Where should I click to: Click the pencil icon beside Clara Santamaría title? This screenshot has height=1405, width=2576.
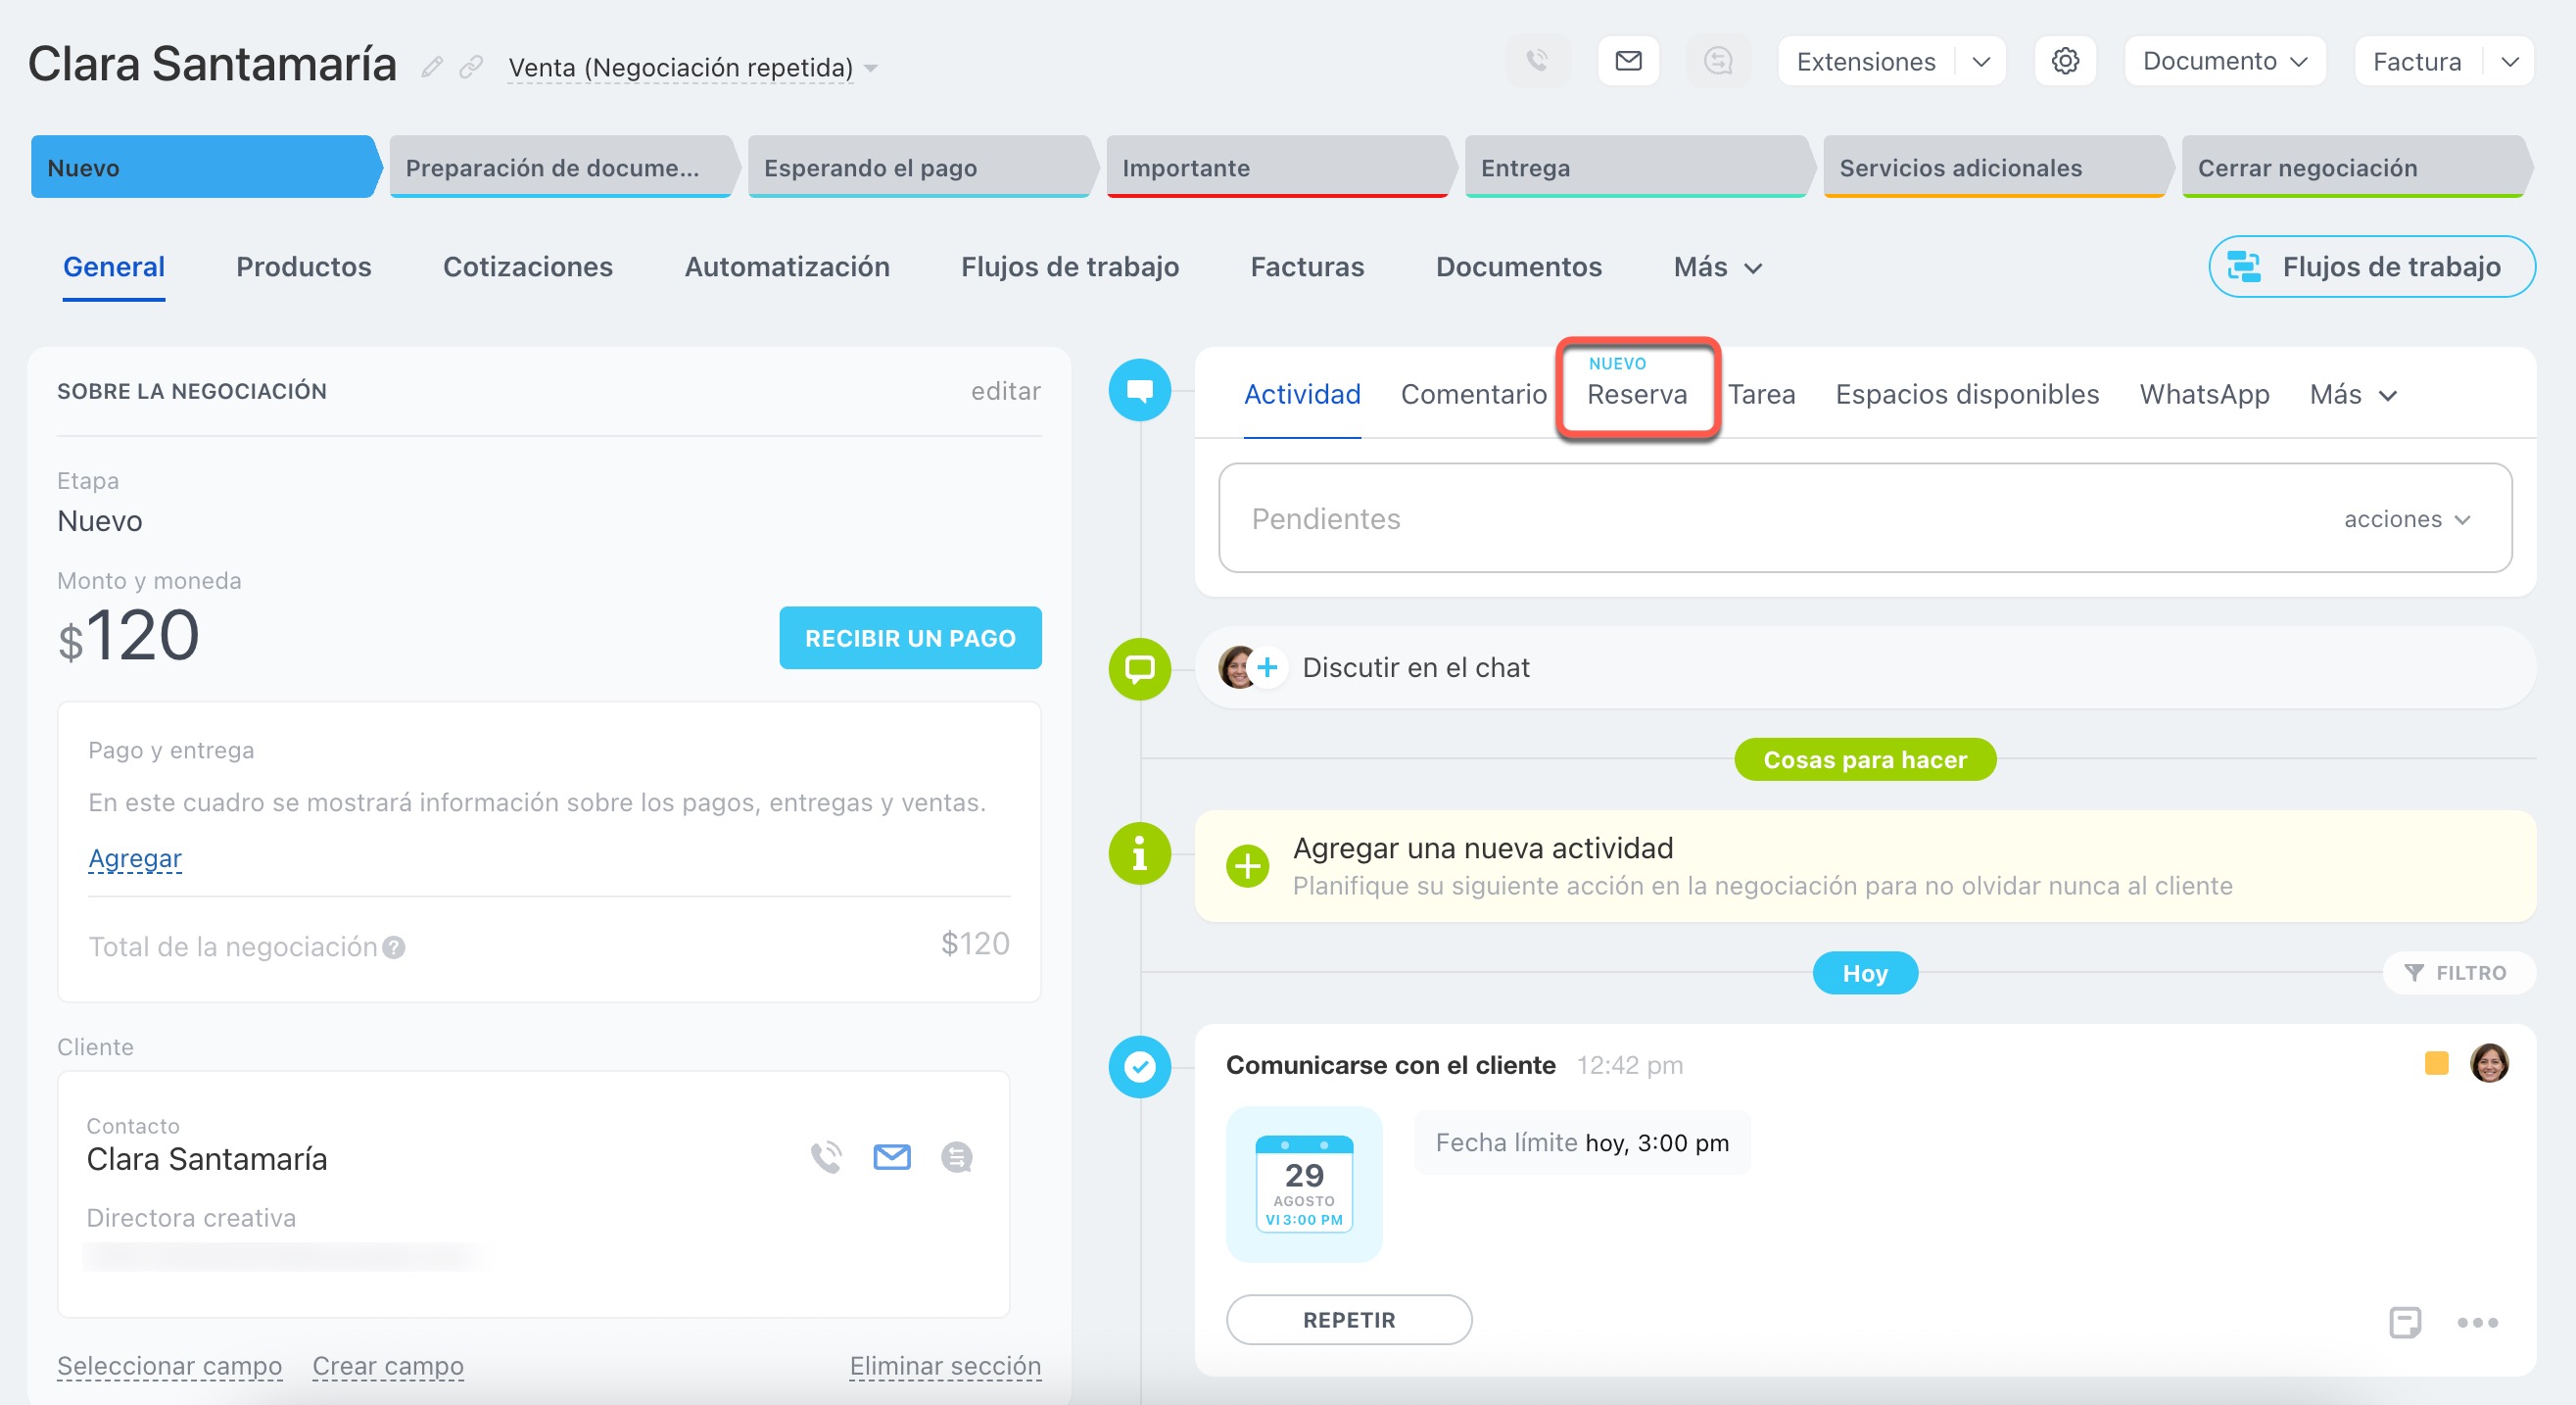coord(431,67)
